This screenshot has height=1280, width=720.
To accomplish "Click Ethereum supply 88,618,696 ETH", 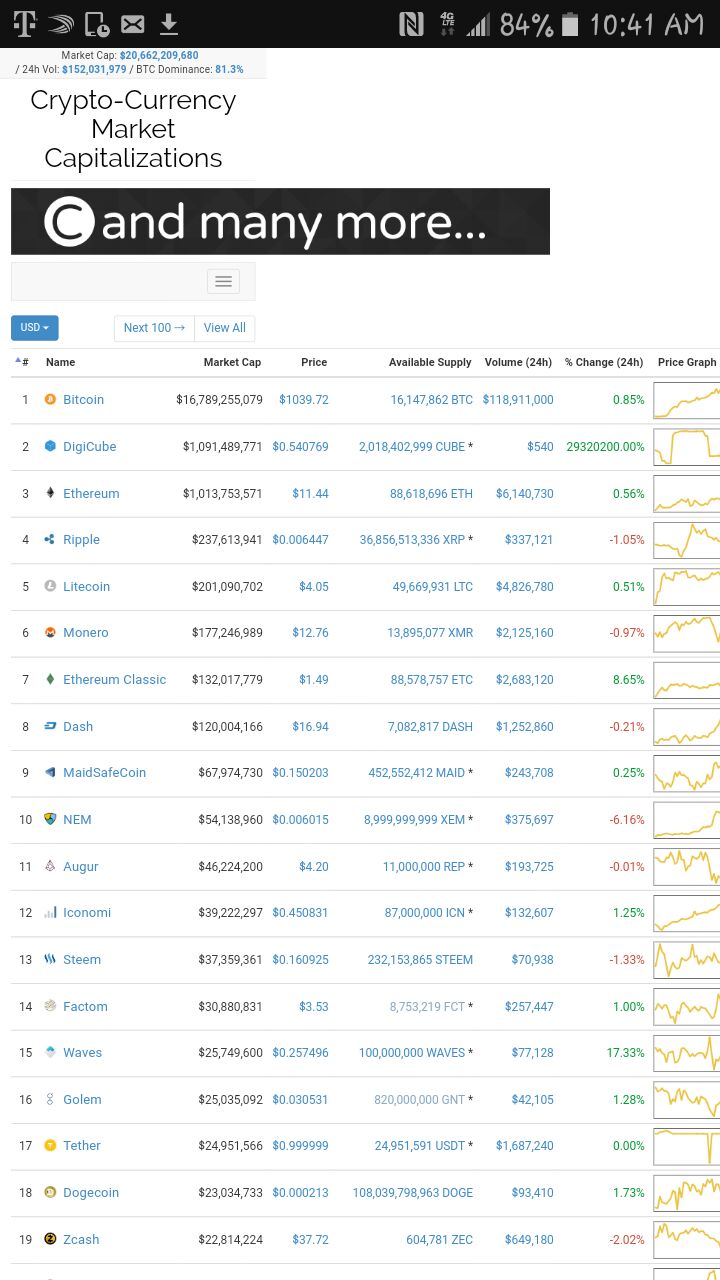I will pyautogui.click(x=432, y=493).
